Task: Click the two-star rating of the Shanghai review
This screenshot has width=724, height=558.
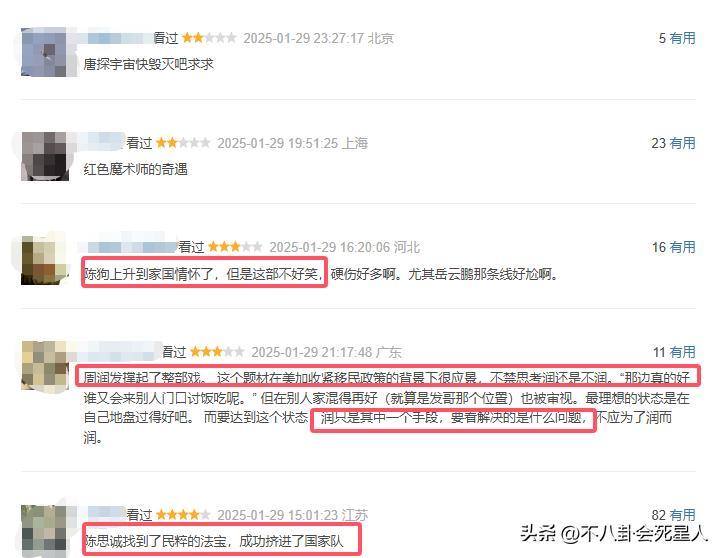Action: pyautogui.click(x=183, y=143)
